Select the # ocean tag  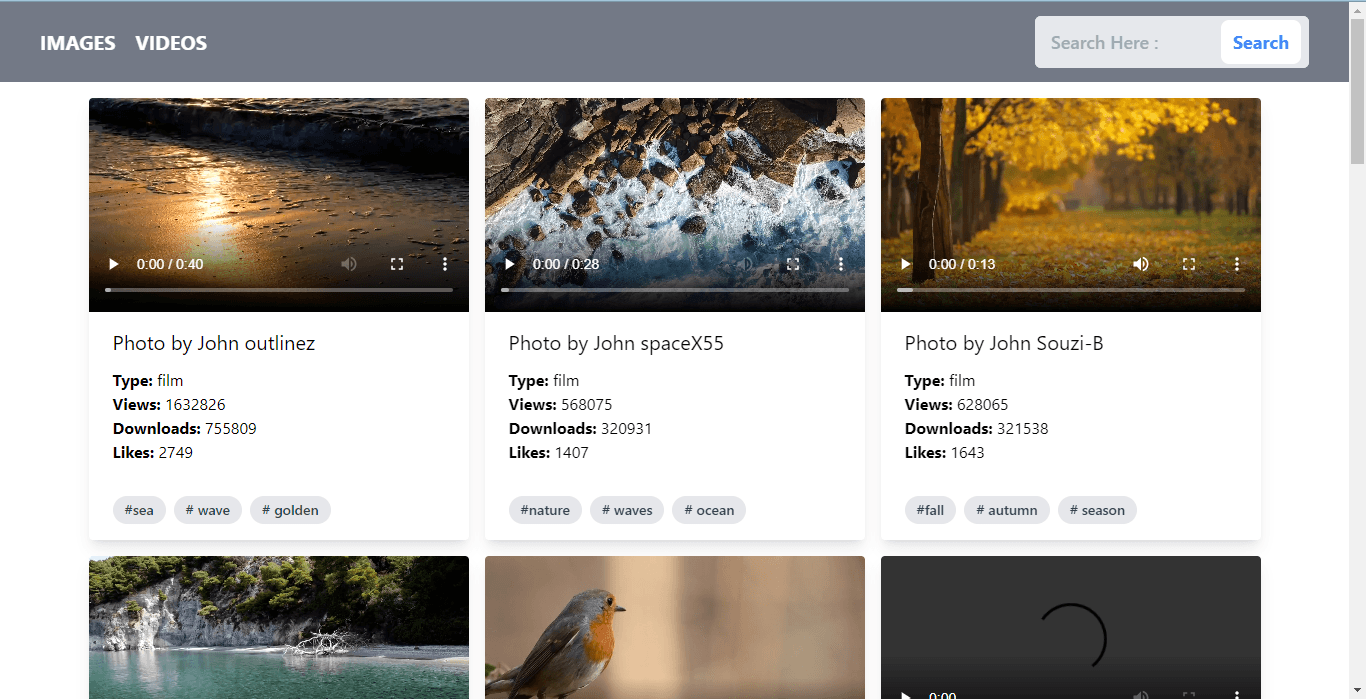click(x=709, y=510)
